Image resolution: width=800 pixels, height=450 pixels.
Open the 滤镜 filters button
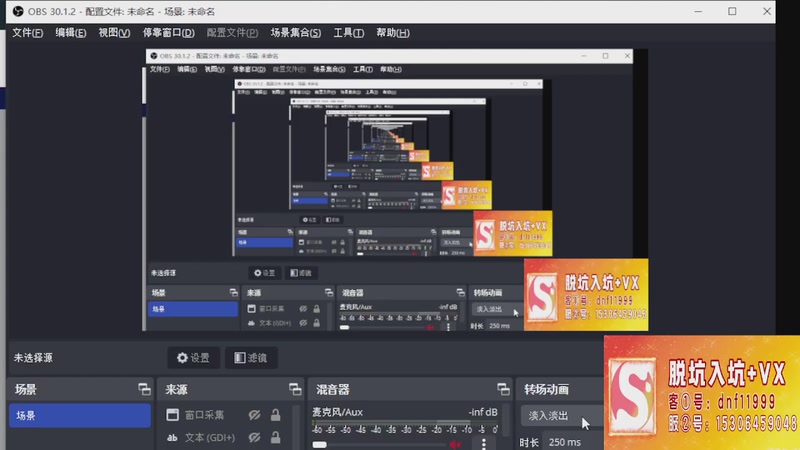[251, 358]
